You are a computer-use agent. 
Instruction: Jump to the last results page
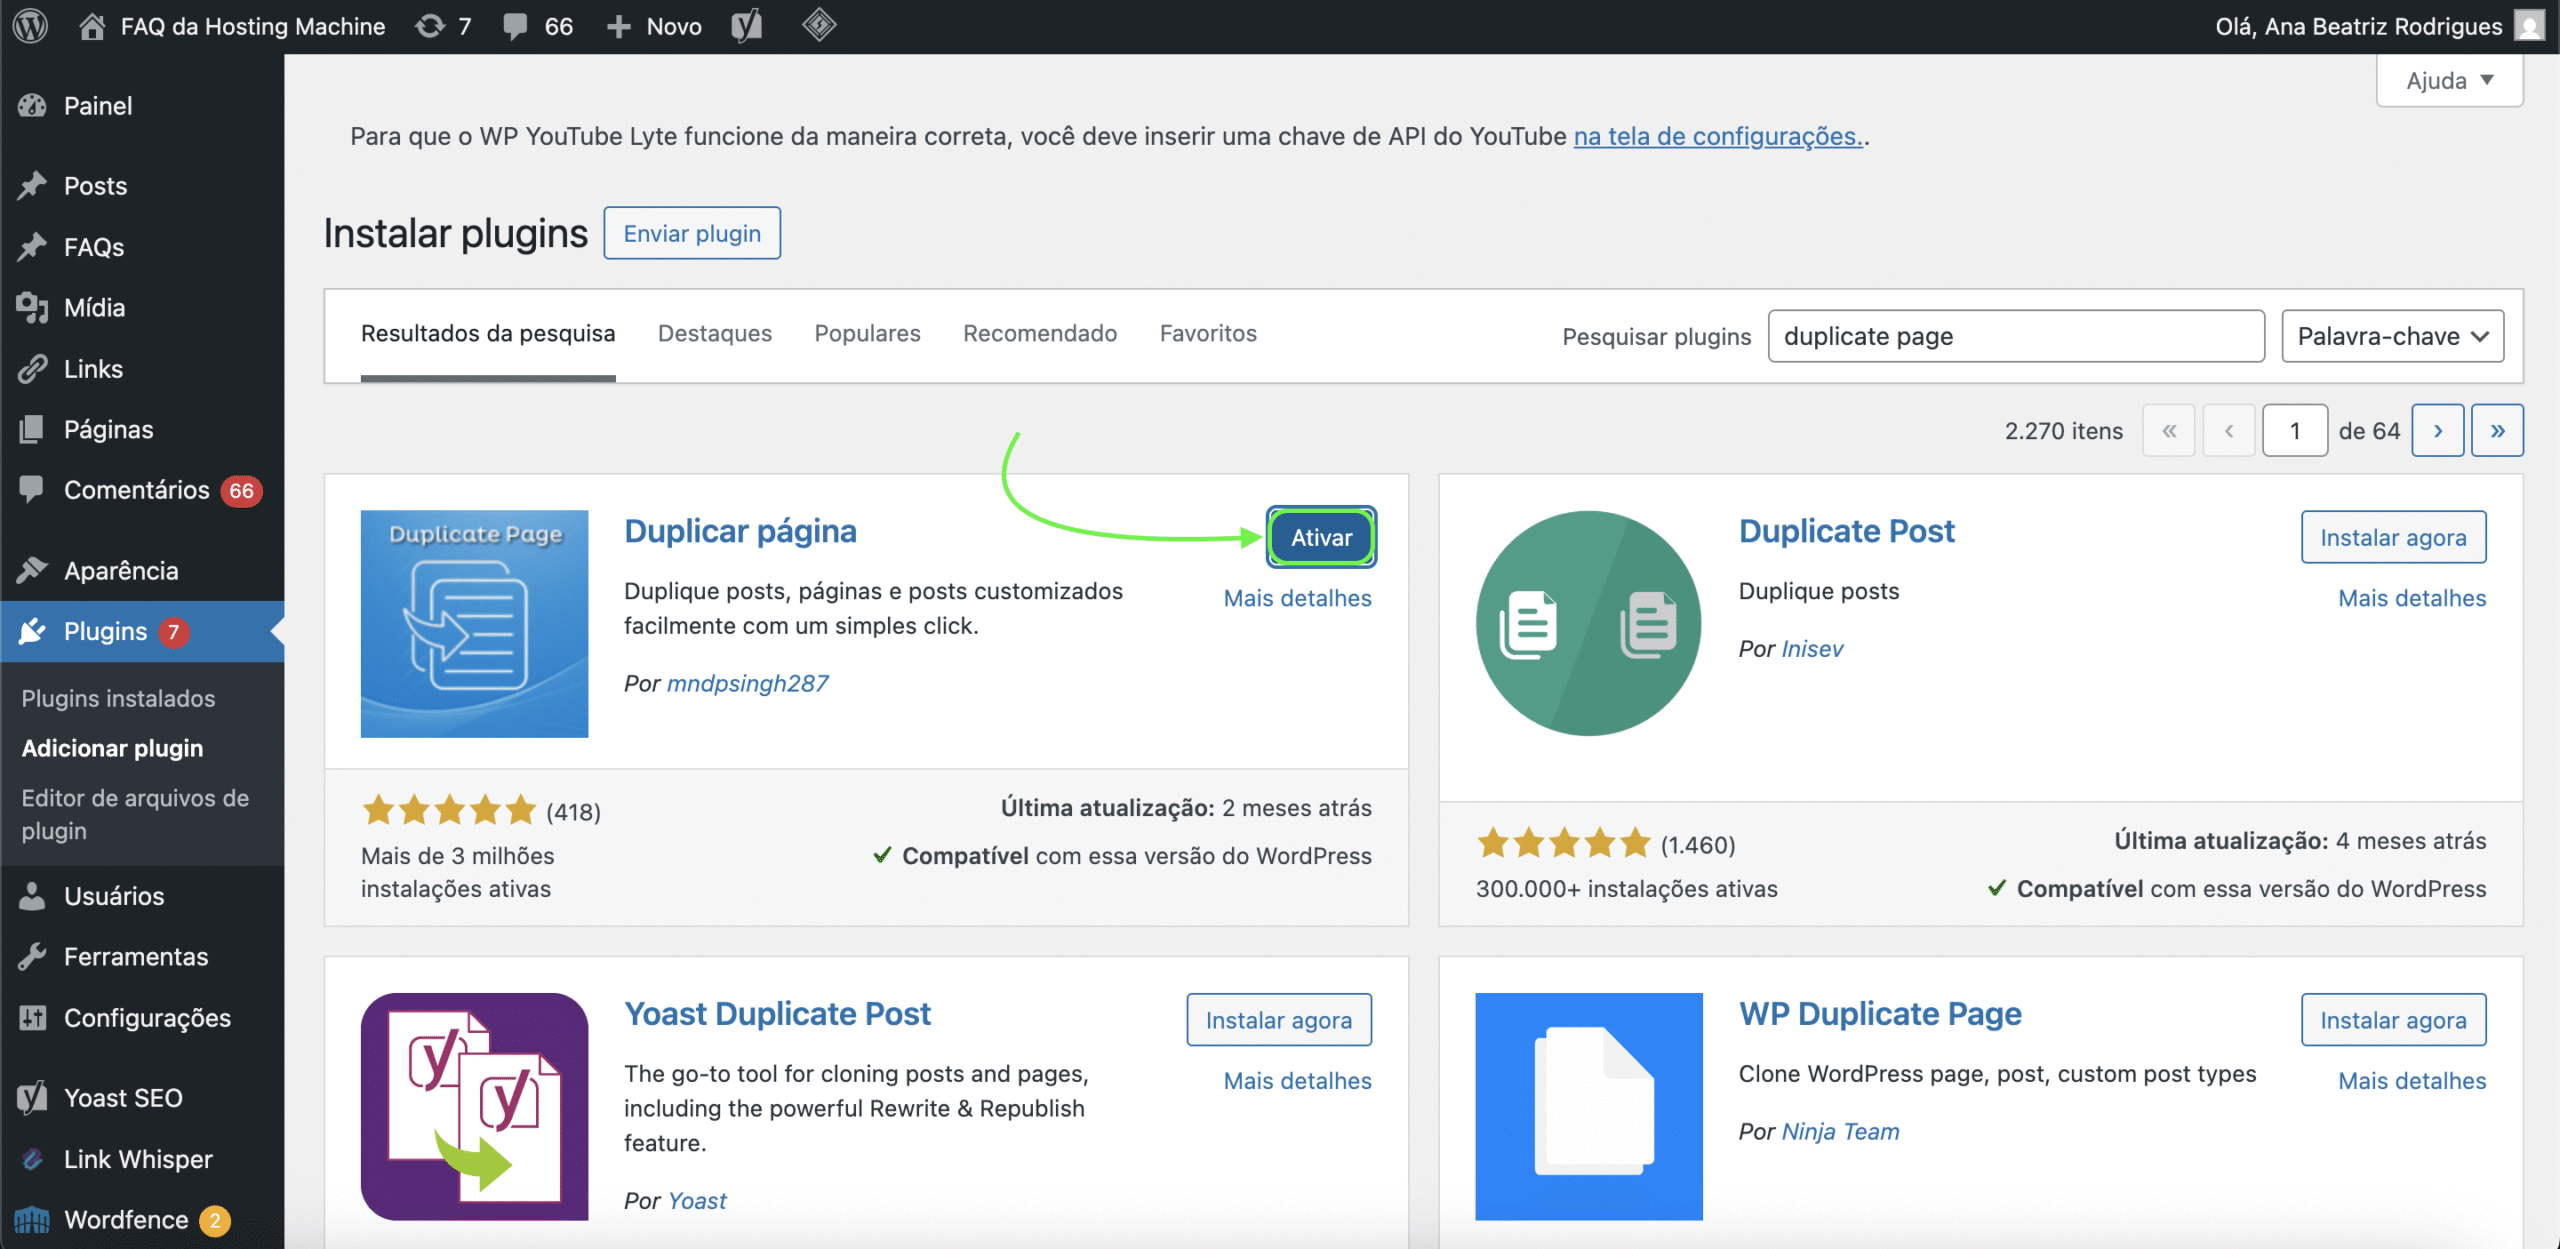click(x=2498, y=431)
